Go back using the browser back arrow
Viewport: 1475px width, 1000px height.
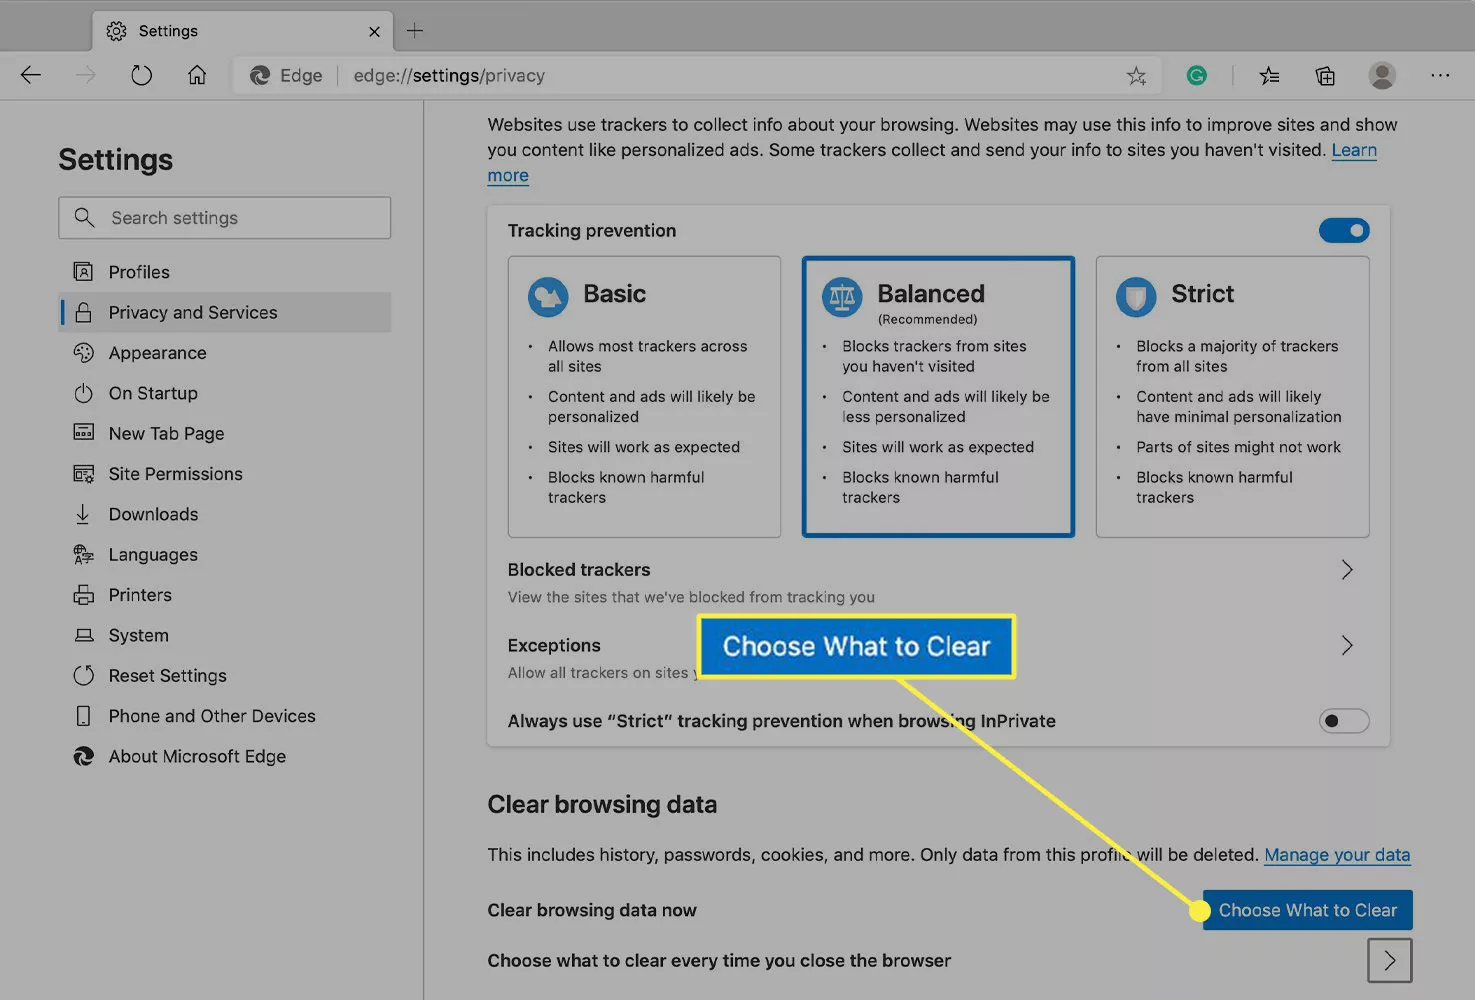click(31, 75)
